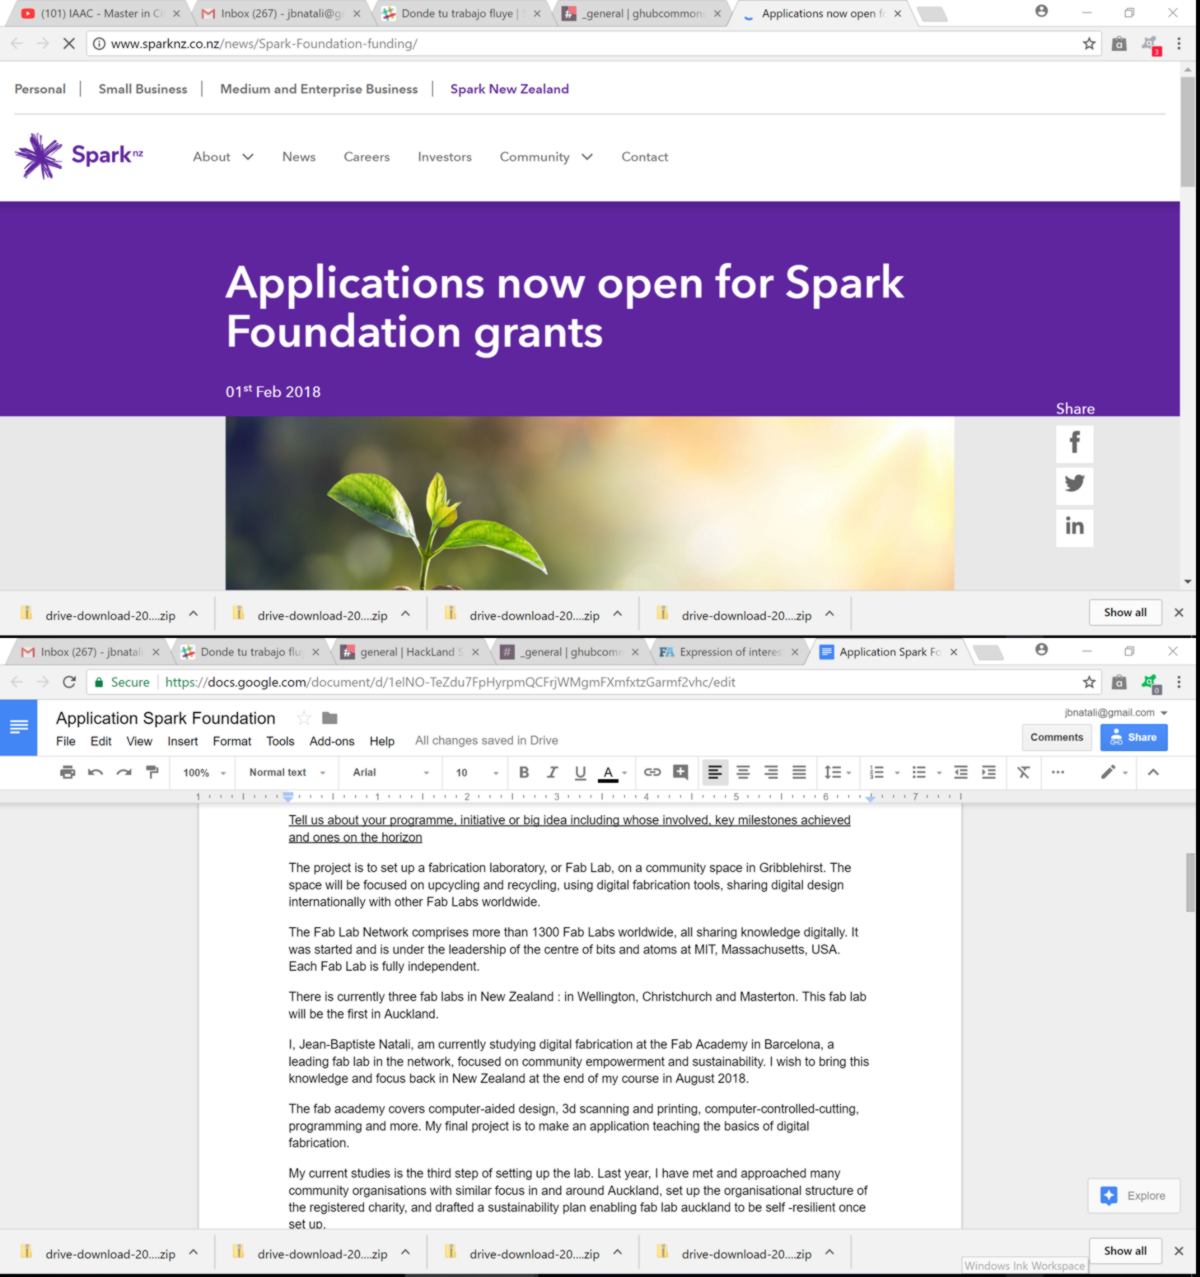Open the Normal text style dropdown
This screenshot has width=1200, height=1277.
(x=287, y=772)
